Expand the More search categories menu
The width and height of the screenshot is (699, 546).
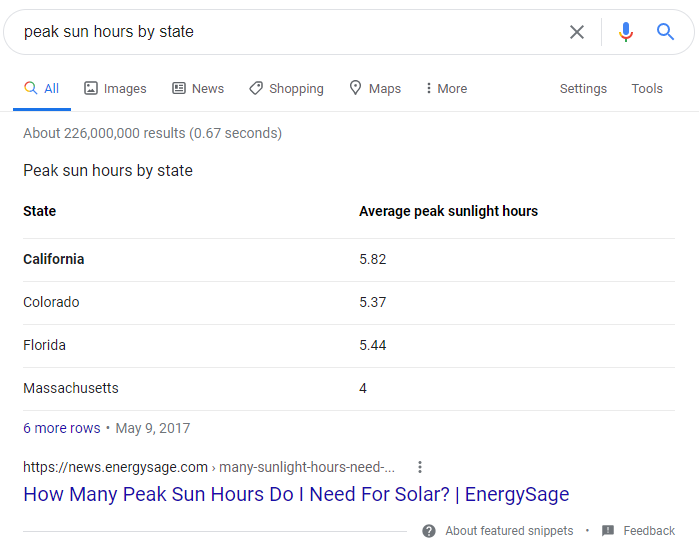(445, 89)
